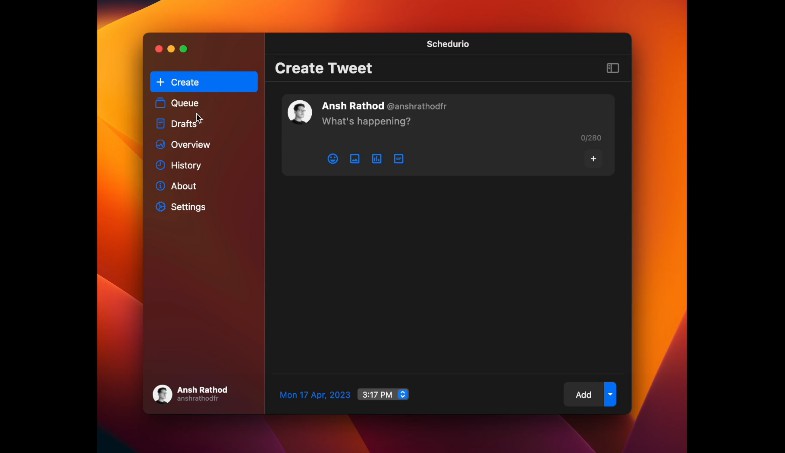This screenshot has height=453, width=785.
Task: Expand the dropdown arrow next to Add
Action: click(x=610, y=394)
